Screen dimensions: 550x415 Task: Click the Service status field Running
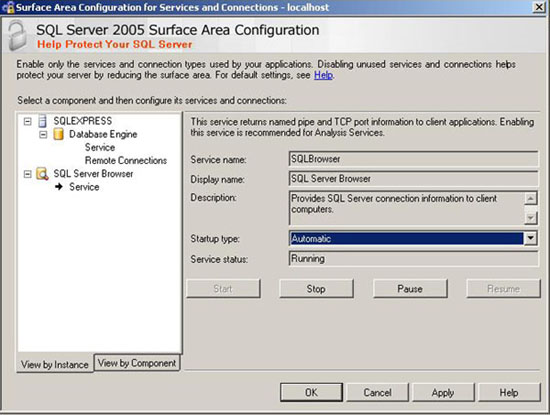coord(413,259)
